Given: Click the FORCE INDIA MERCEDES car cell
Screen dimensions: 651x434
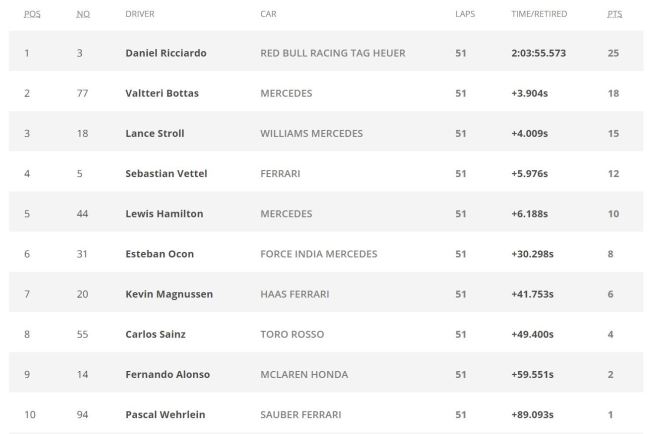Looking at the screenshot, I should pos(318,254).
